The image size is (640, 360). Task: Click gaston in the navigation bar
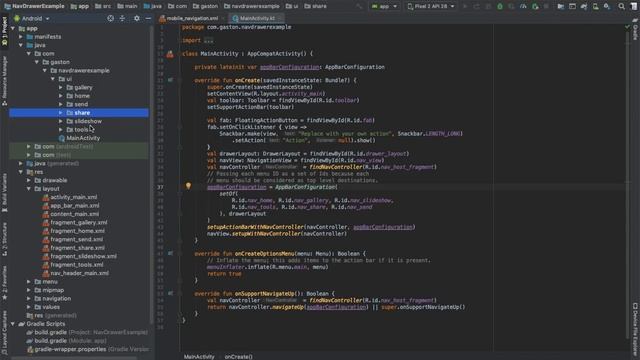click(x=205, y=6)
